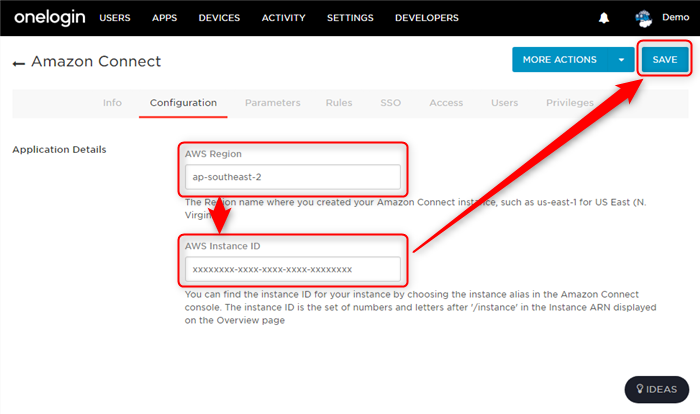Open the Access tab

446,103
